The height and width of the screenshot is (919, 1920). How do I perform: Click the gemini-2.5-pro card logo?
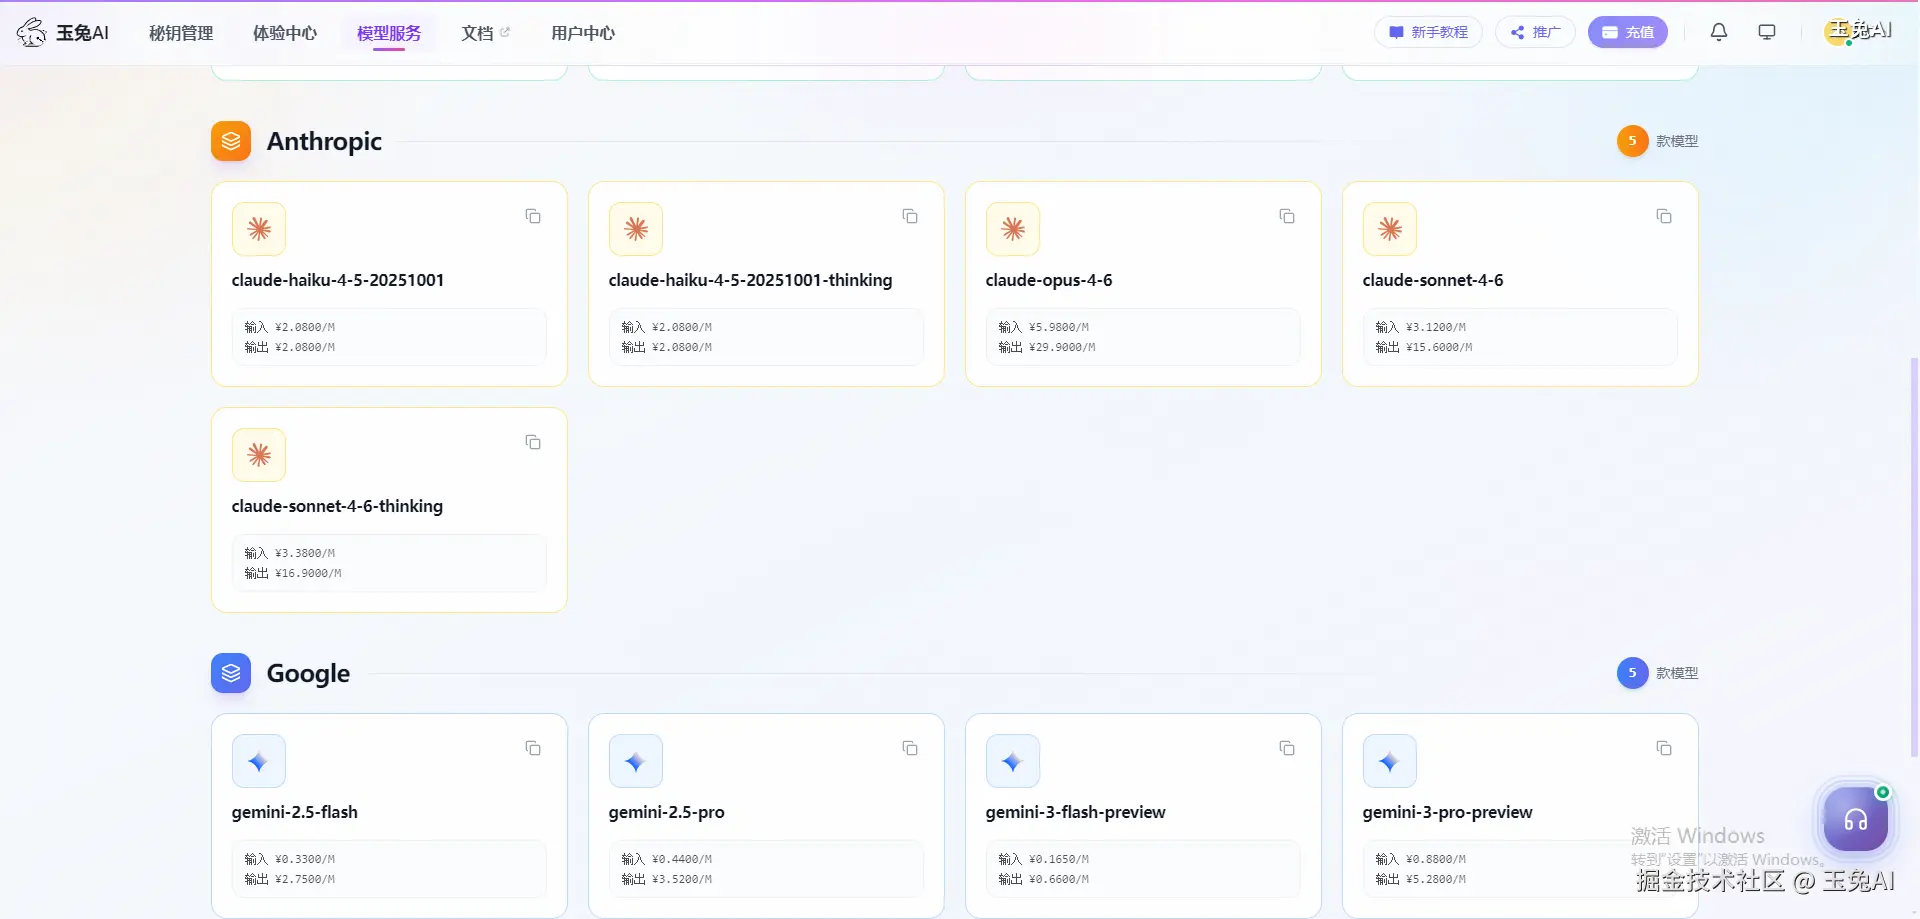click(636, 761)
